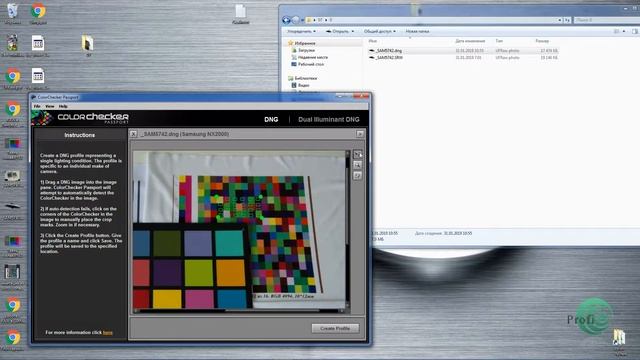This screenshot has height=360, width=640.
Task: Click the horizontal scrollbar under the image
Action: click(239, 311)
